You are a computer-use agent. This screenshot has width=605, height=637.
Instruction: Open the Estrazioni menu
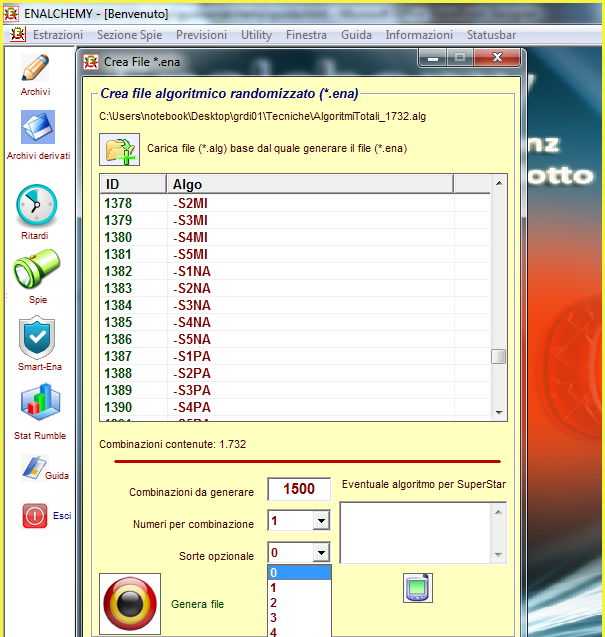tap(58, 35)
